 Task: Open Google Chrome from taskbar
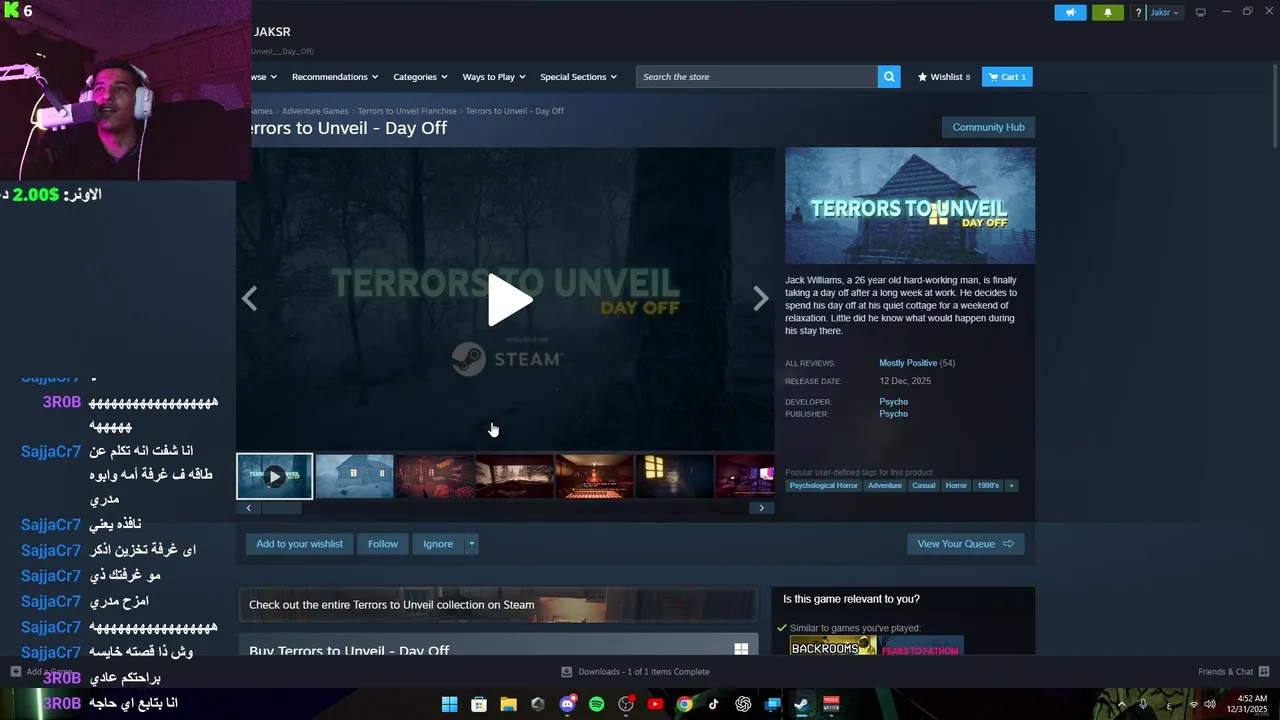[684, 704]
